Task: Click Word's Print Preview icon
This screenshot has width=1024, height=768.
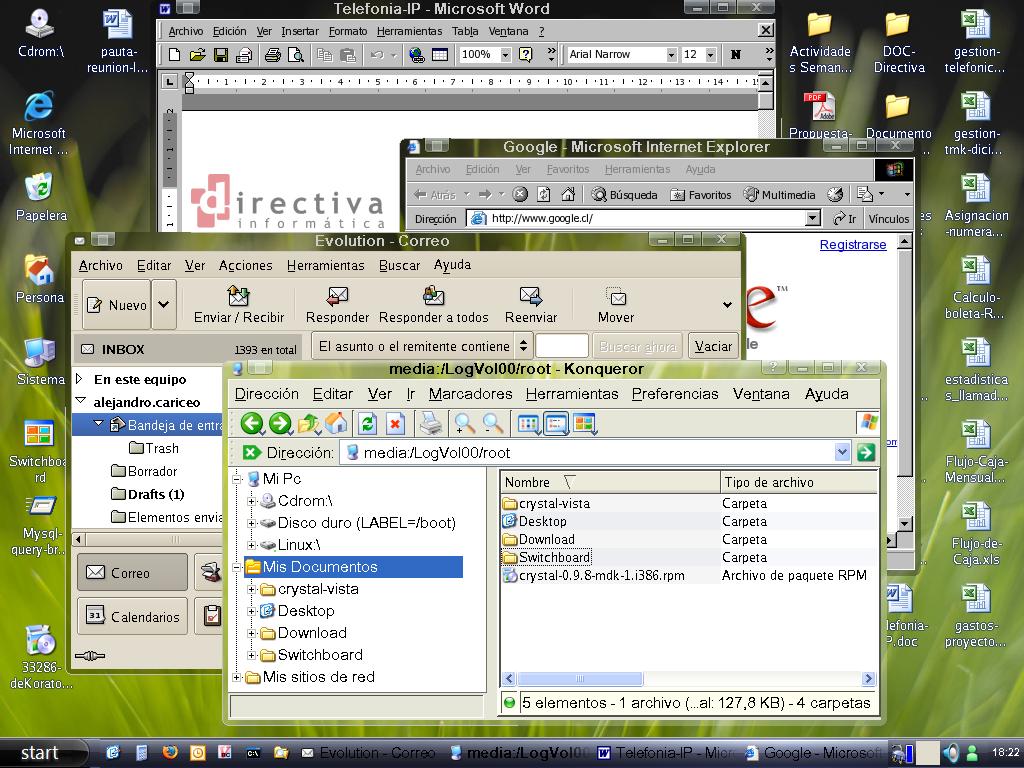Action: tap(296, 54)
